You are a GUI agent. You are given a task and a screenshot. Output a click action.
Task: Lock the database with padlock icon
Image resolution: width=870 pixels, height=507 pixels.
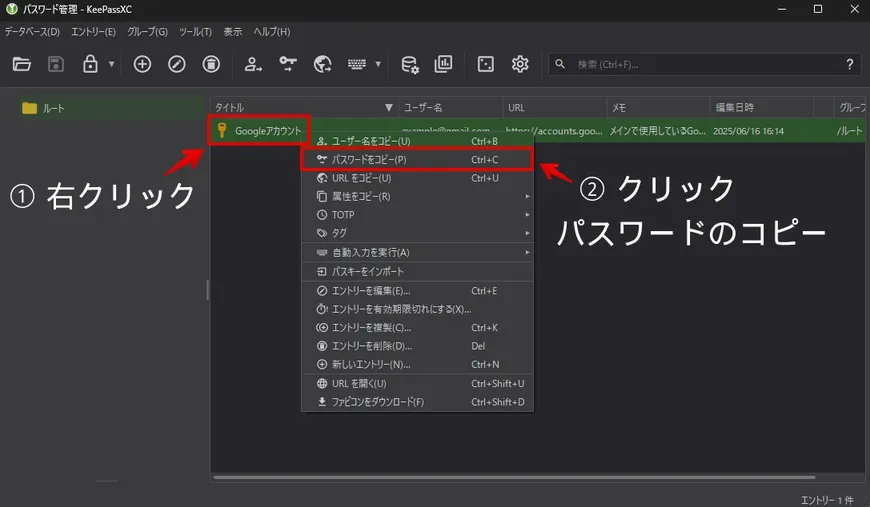90,64
